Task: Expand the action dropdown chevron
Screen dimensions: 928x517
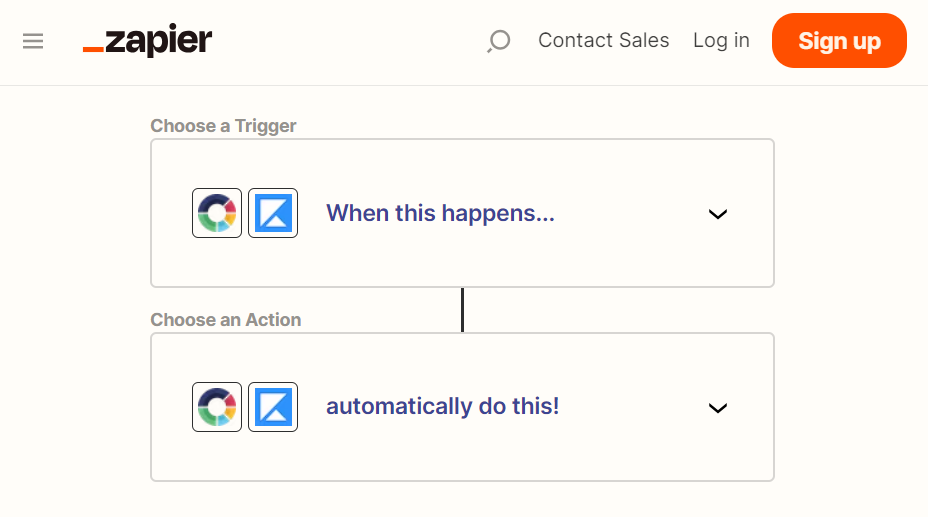Action: pos(718,408)
